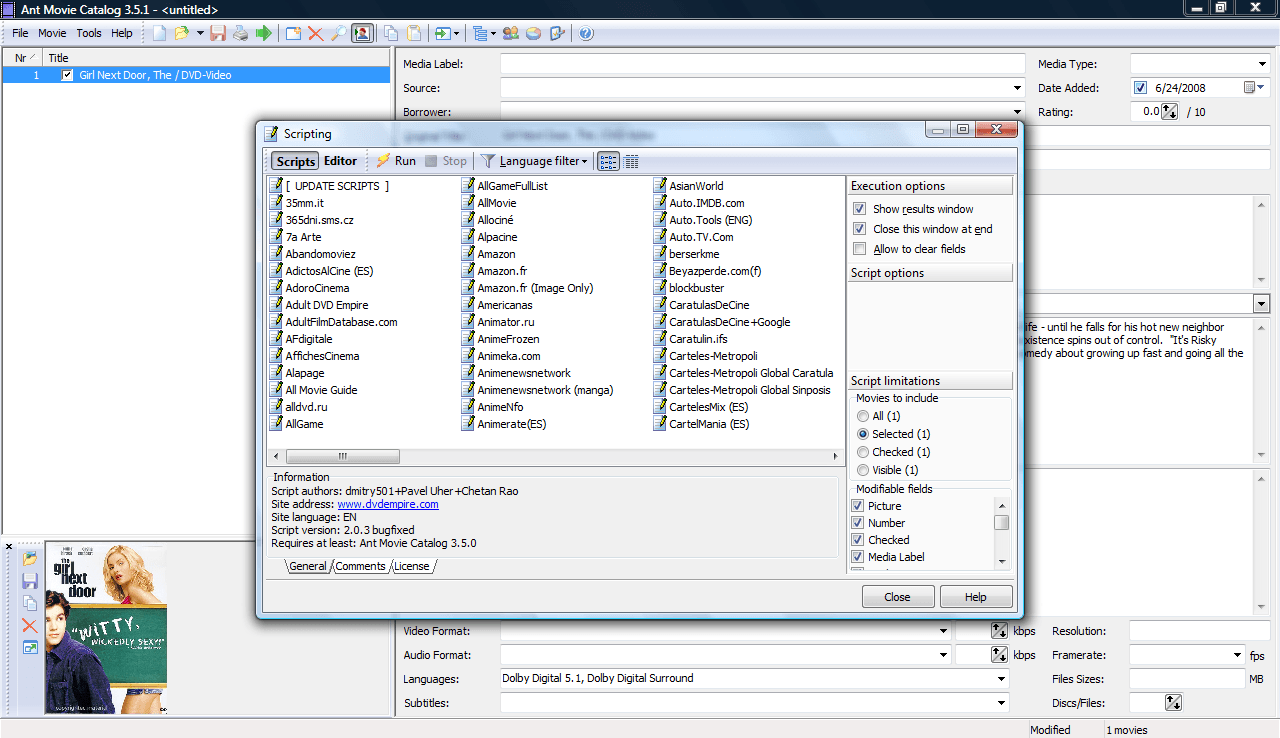
Task: Select the Selected (1) radio option
Action: [x=863, y=434]
